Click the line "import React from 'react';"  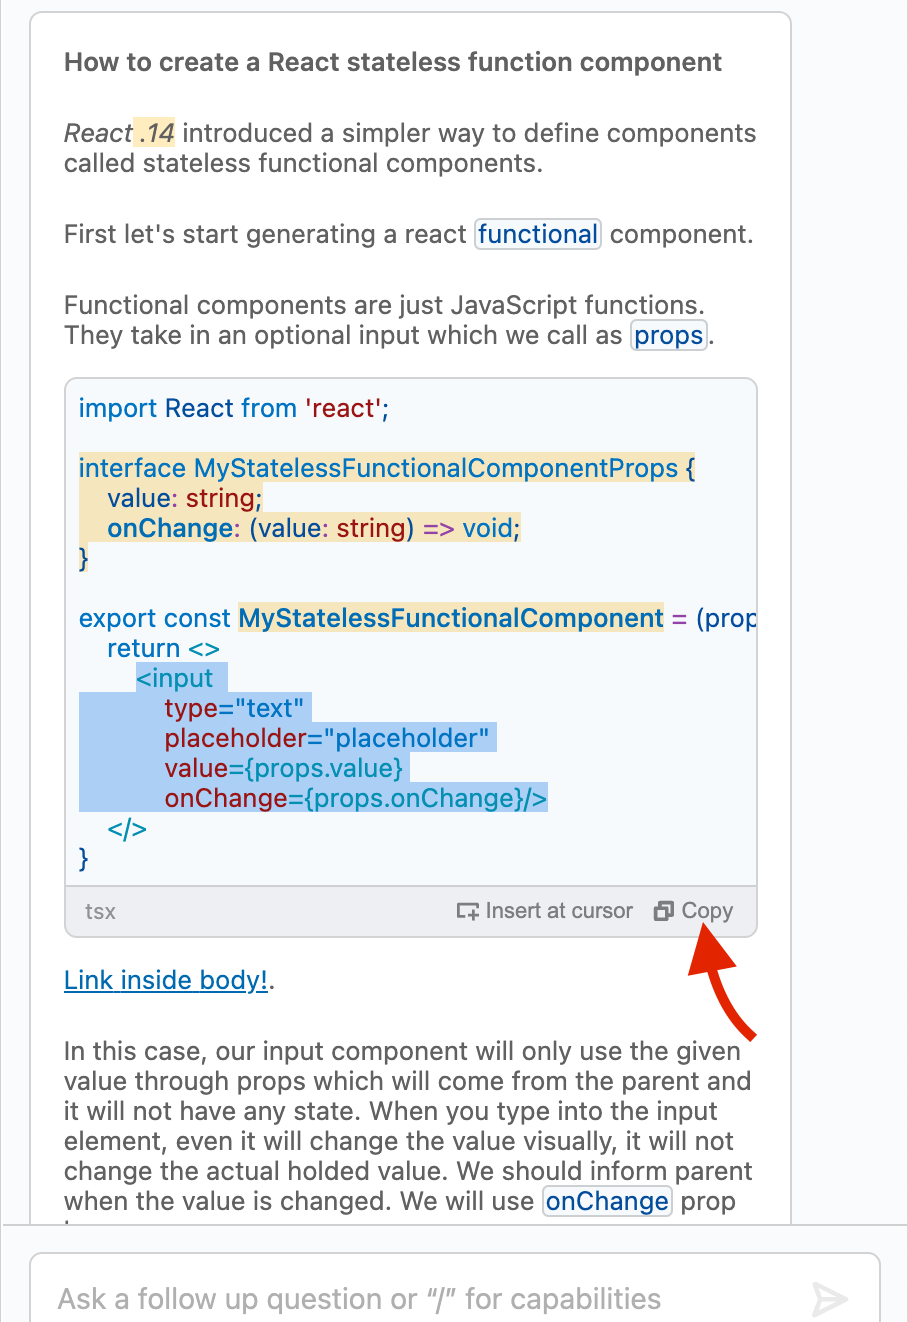(x=233, y=408)
